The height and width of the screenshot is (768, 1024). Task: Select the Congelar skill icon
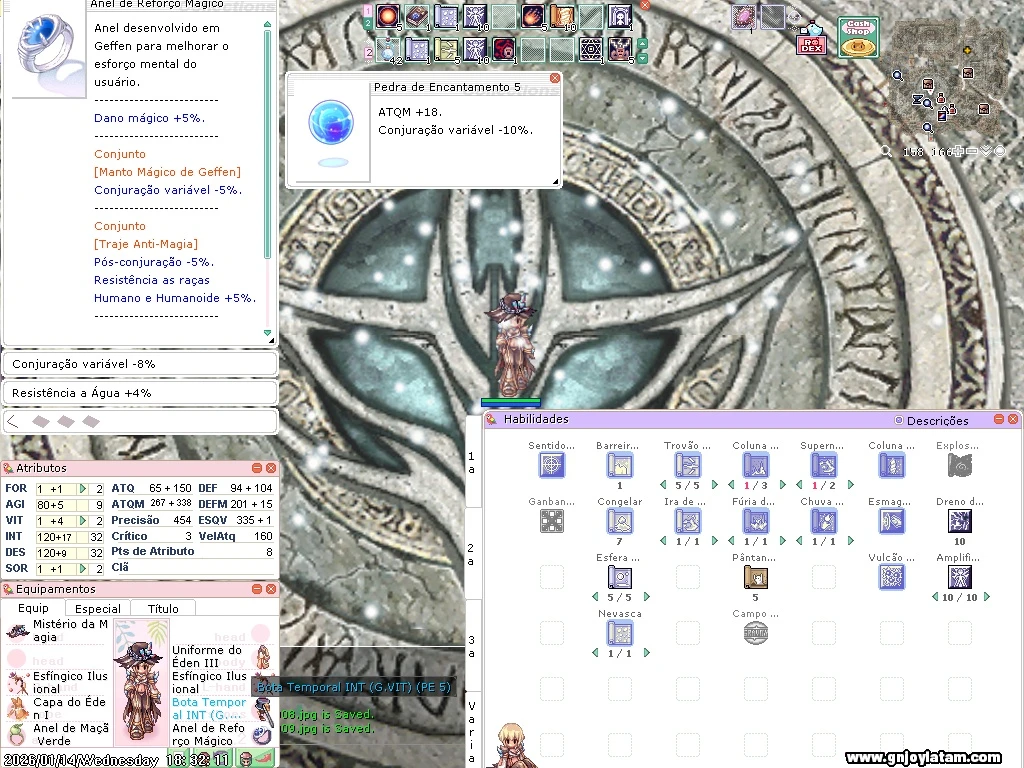pyautogui.click(x=620, y=521)
